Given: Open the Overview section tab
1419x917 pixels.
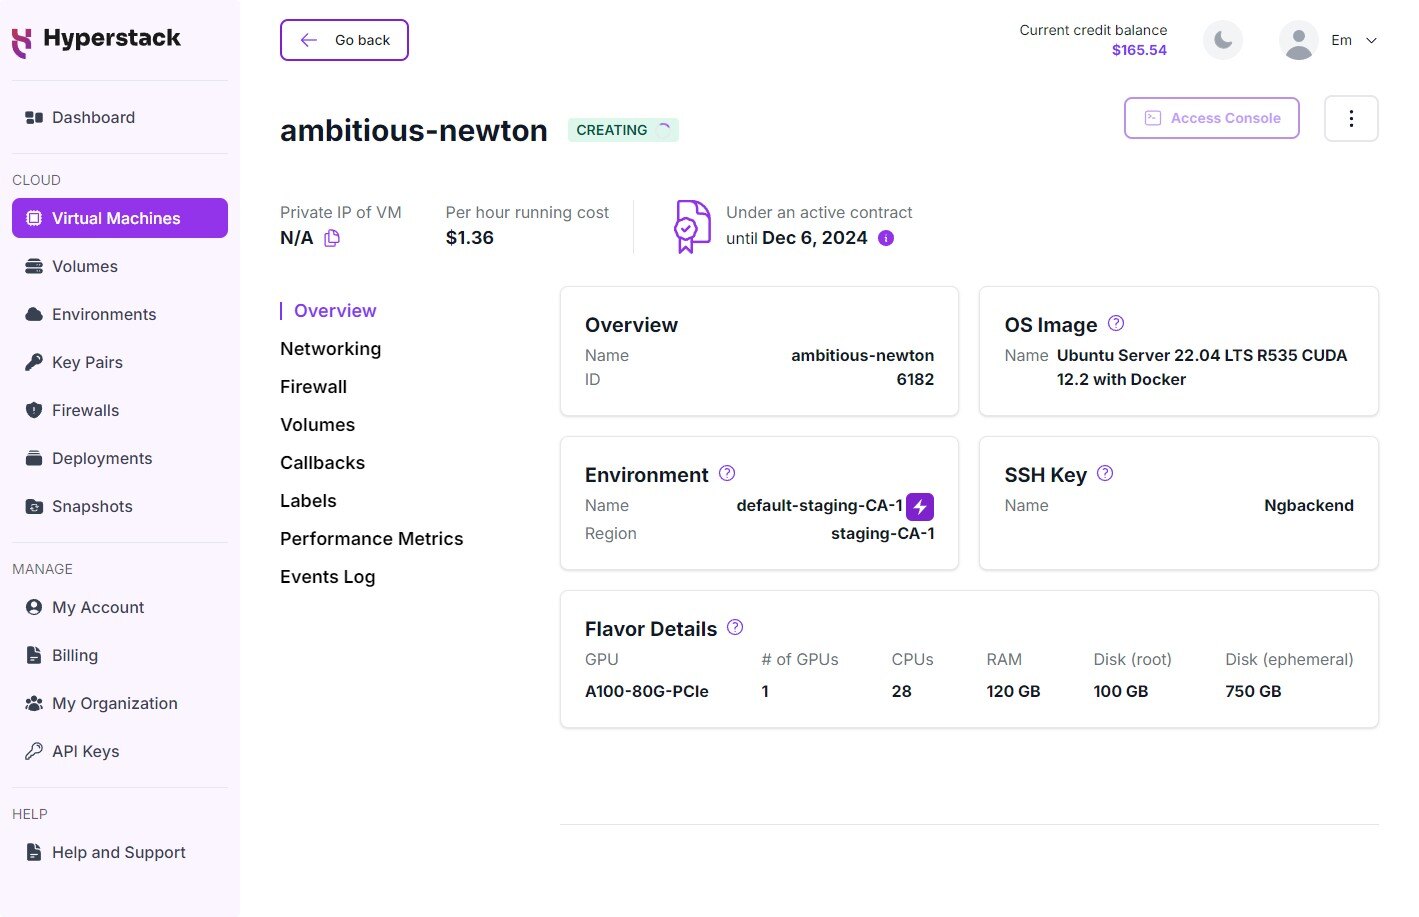Looking at the screenshot, I should 335,311.
